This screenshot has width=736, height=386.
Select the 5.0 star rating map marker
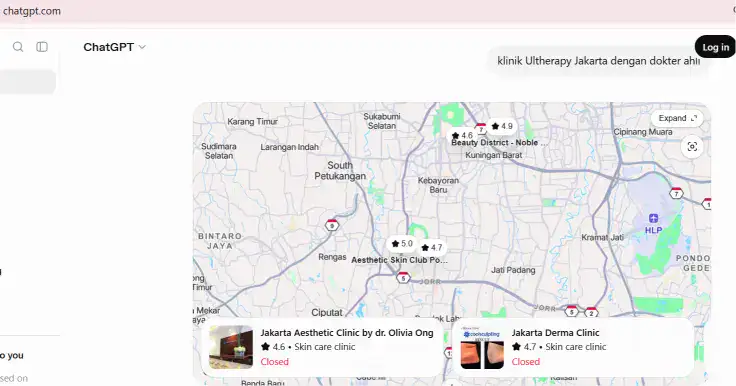[402, 243]
